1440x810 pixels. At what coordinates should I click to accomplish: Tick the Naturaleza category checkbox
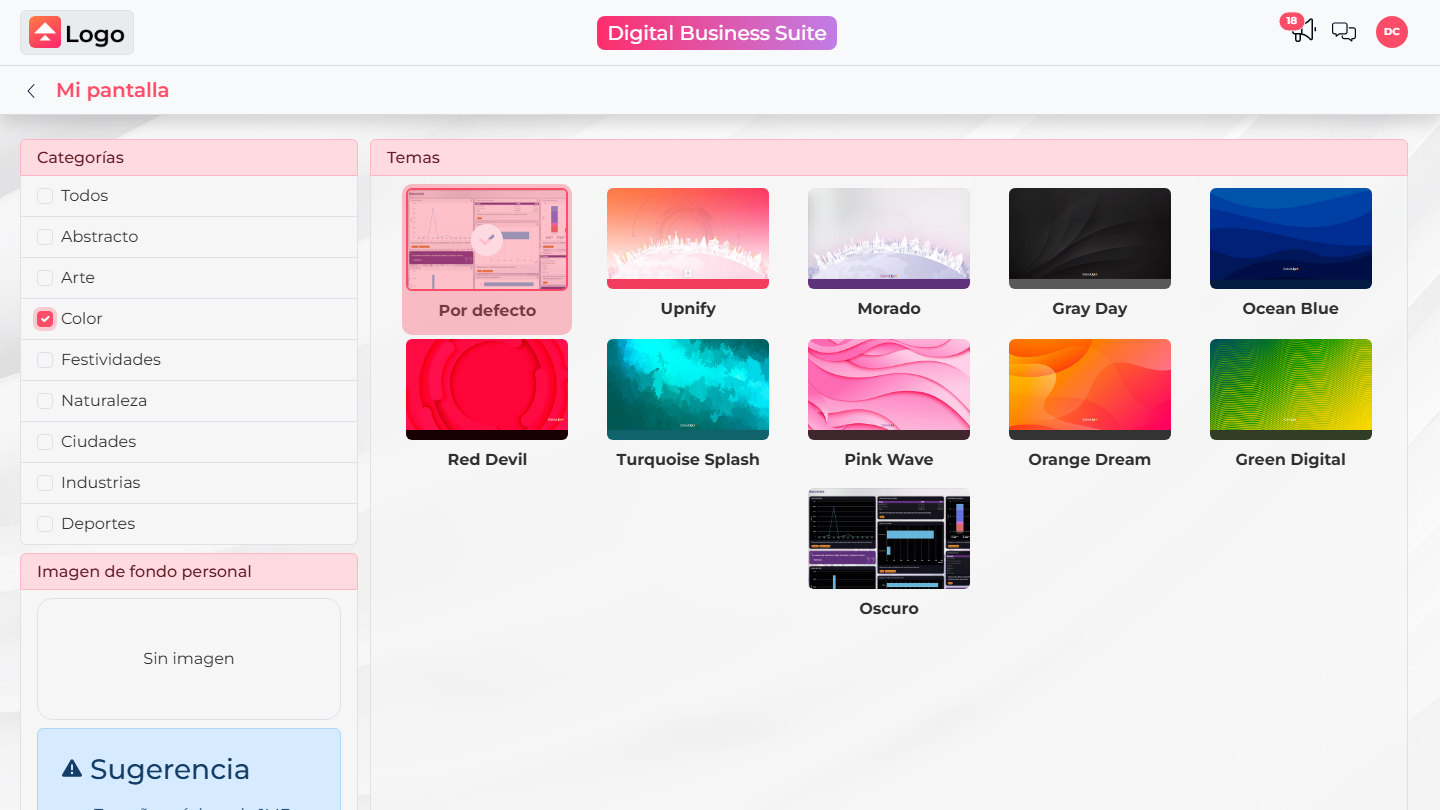point(45,401)
